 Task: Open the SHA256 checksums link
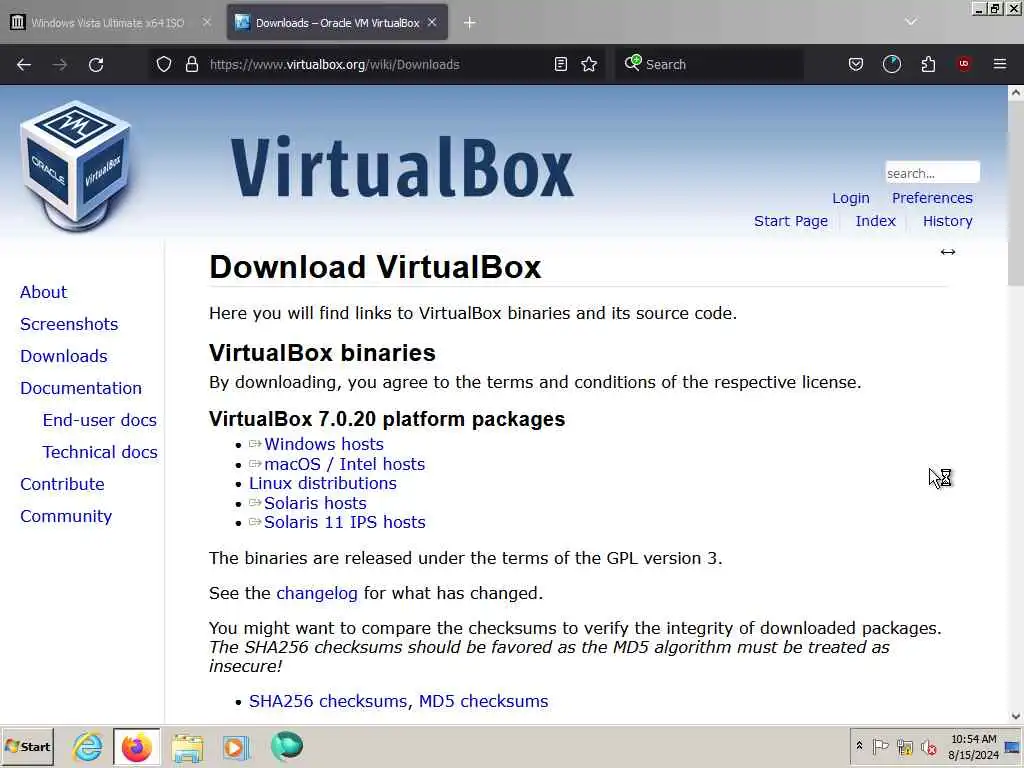coord(330,701)
